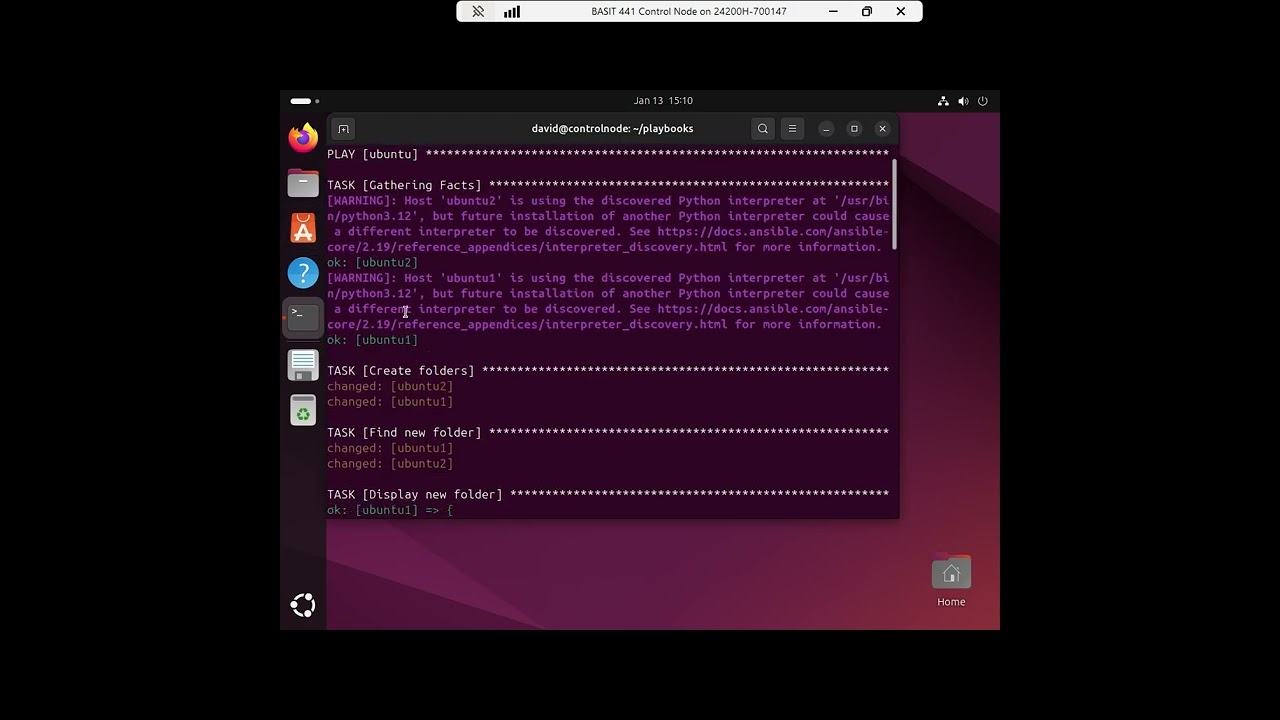Click changed: [ubuntu2] under Create folders
1280x720 pixels.
click(390, 386)
